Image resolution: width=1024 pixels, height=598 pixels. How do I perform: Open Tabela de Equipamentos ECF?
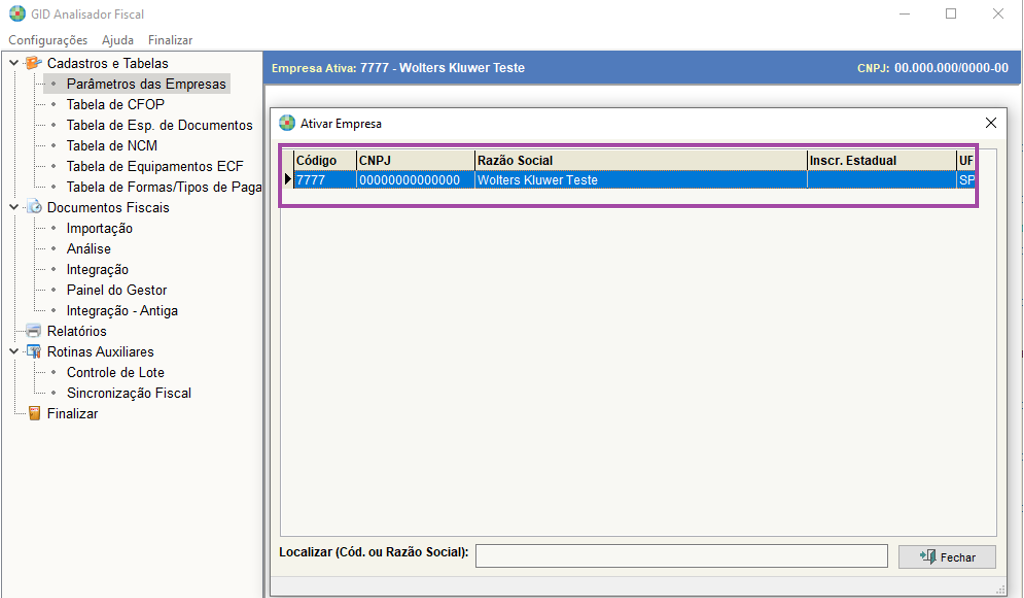coord(155,166)
